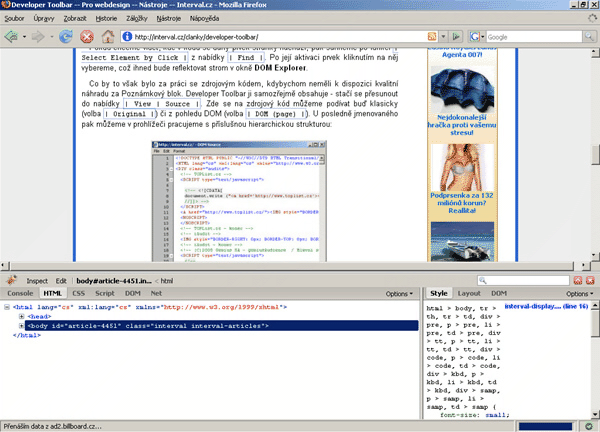Click the Forward navigation arrow
Image resolution: width=600 pixels, height=432 pixels.
(x=38, y=37)
